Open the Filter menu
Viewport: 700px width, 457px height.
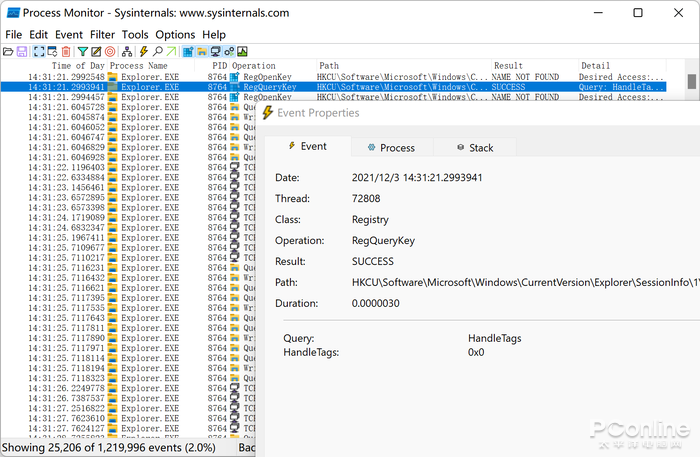tap(102, 34)
